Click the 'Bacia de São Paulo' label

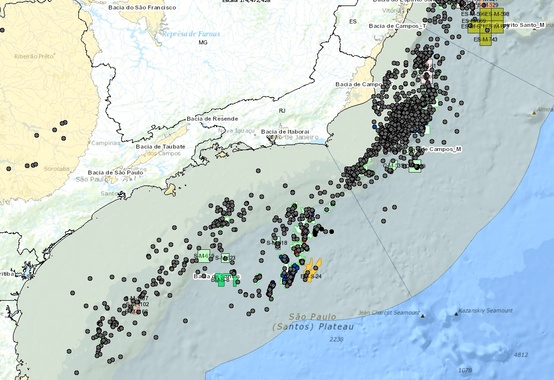116,172
